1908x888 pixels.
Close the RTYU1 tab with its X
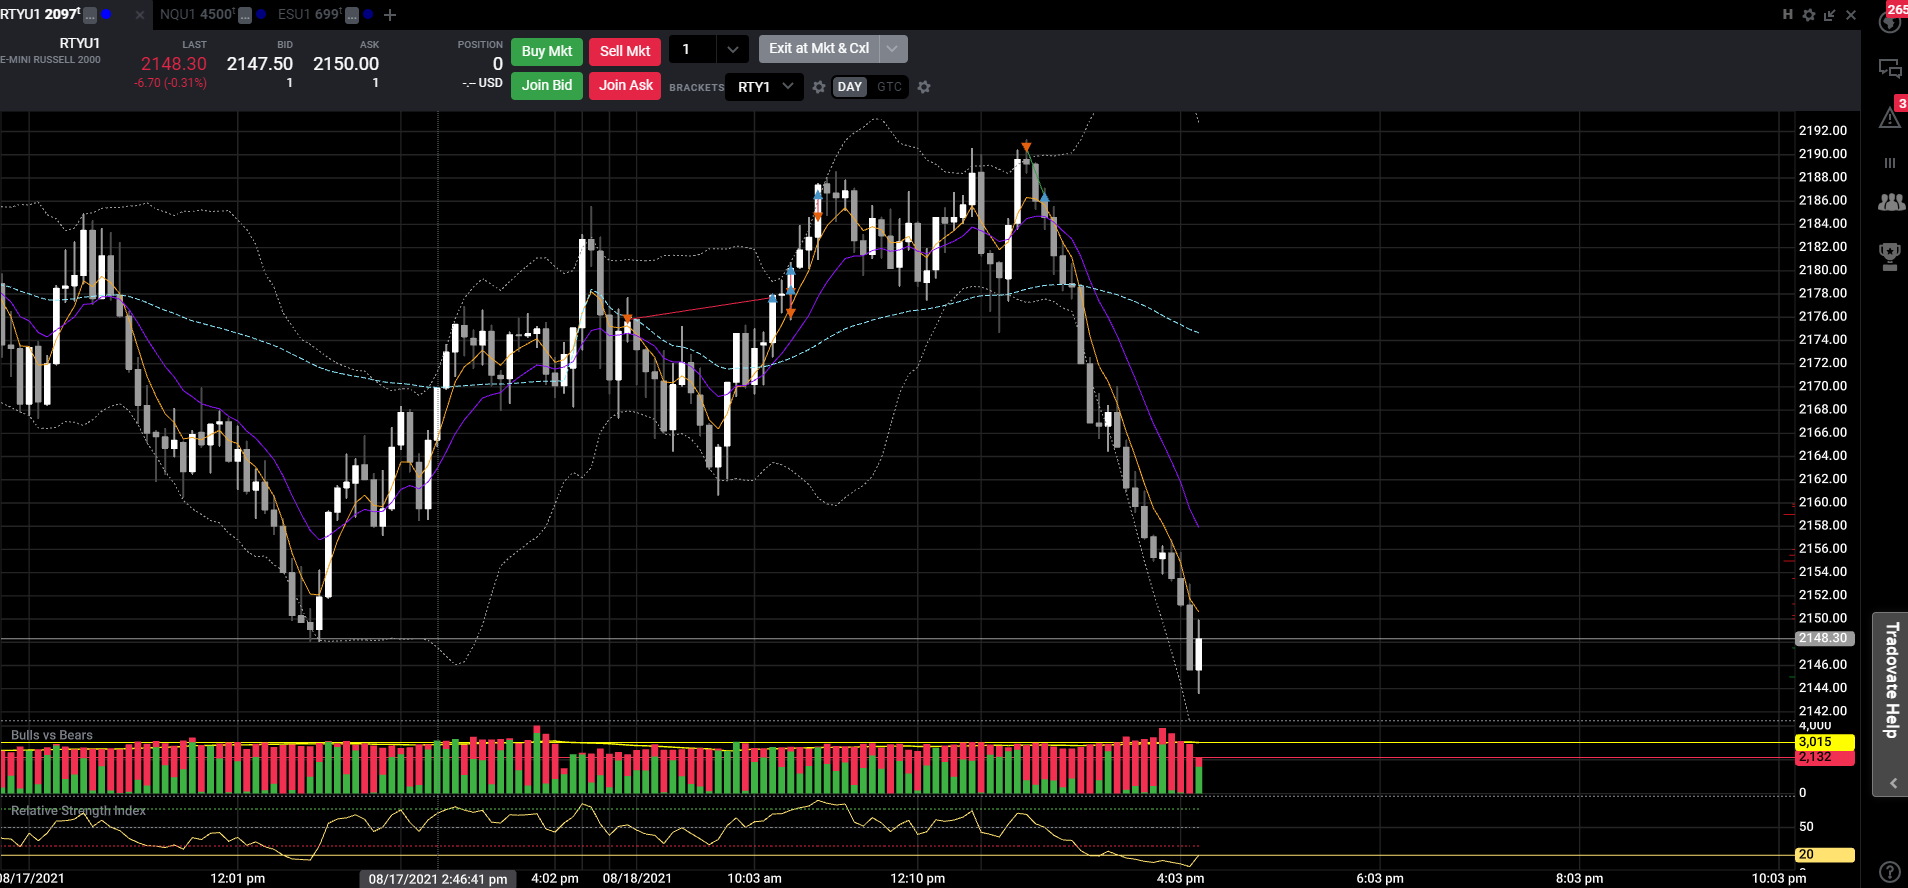click(140, 15)
